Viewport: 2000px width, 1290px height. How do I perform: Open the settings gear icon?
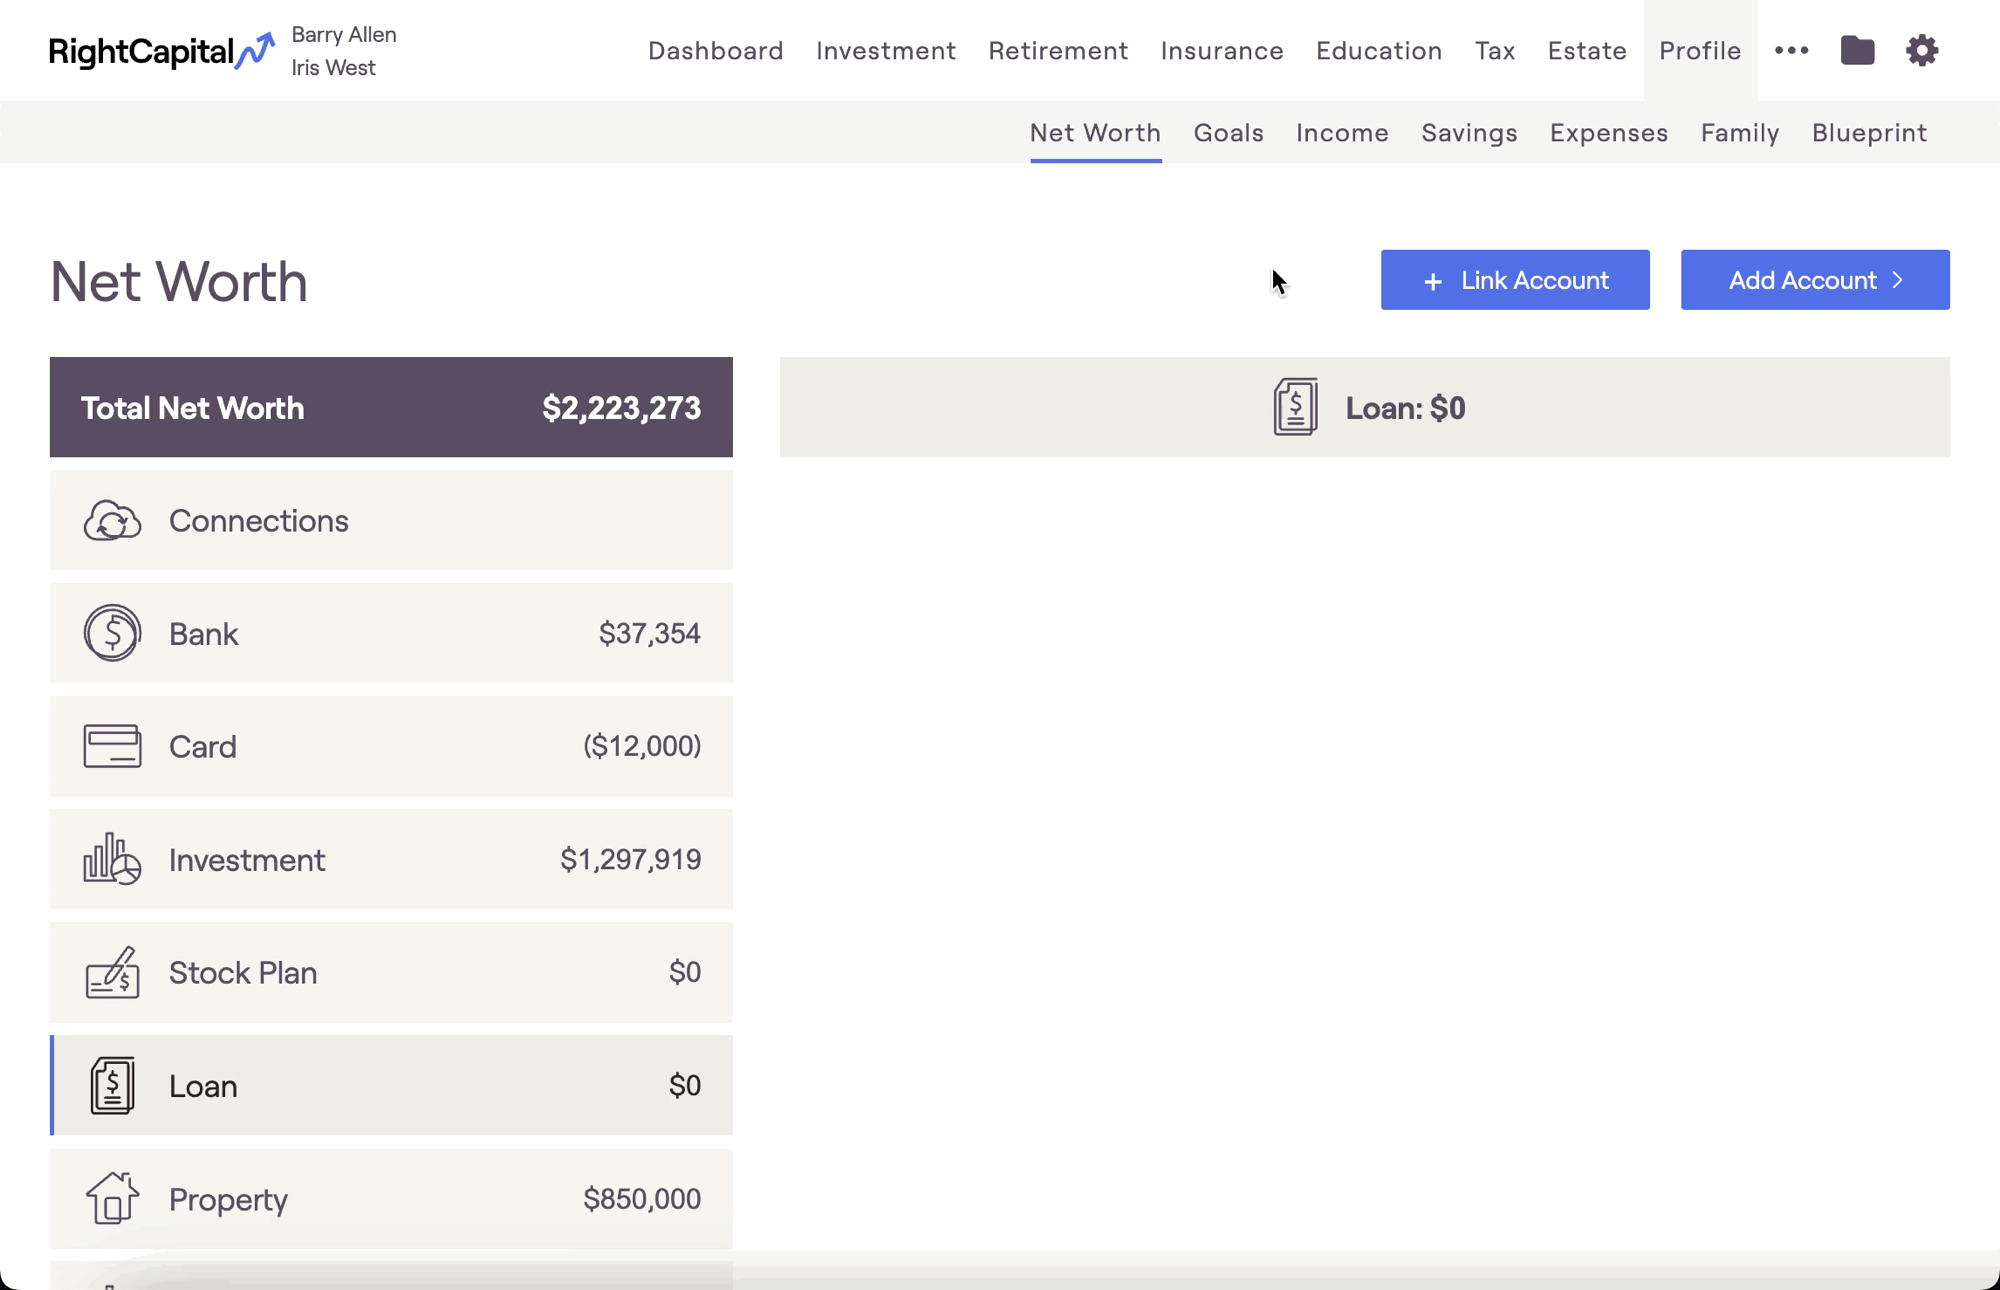[1921, 50]
